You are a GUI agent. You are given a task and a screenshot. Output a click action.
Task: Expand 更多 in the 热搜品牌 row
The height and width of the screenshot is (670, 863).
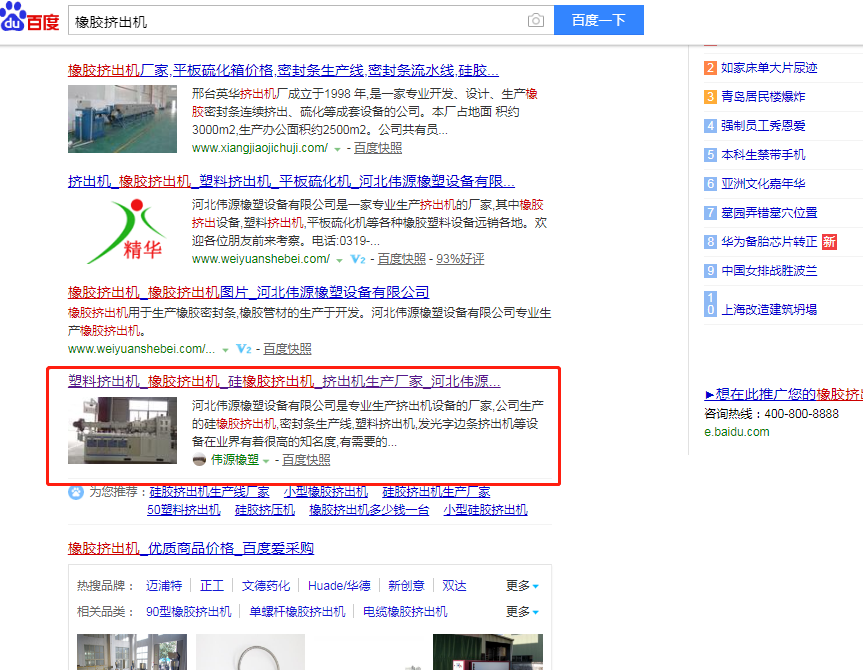(522, 585)
